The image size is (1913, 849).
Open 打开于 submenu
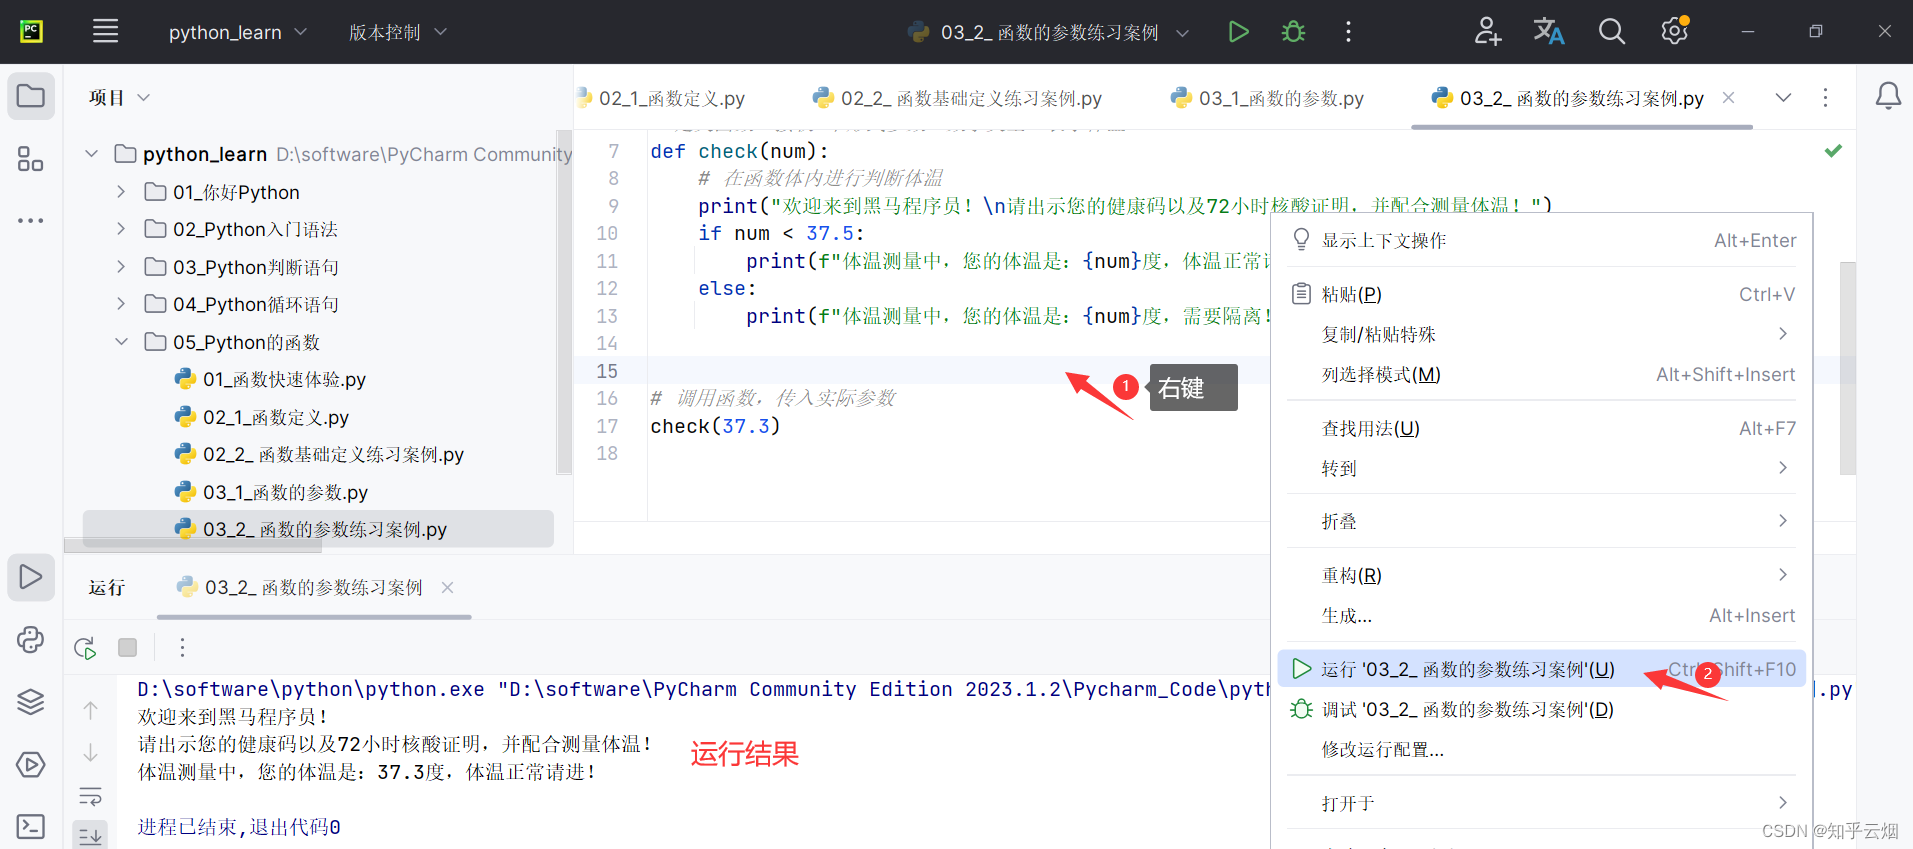point(1541,803)
